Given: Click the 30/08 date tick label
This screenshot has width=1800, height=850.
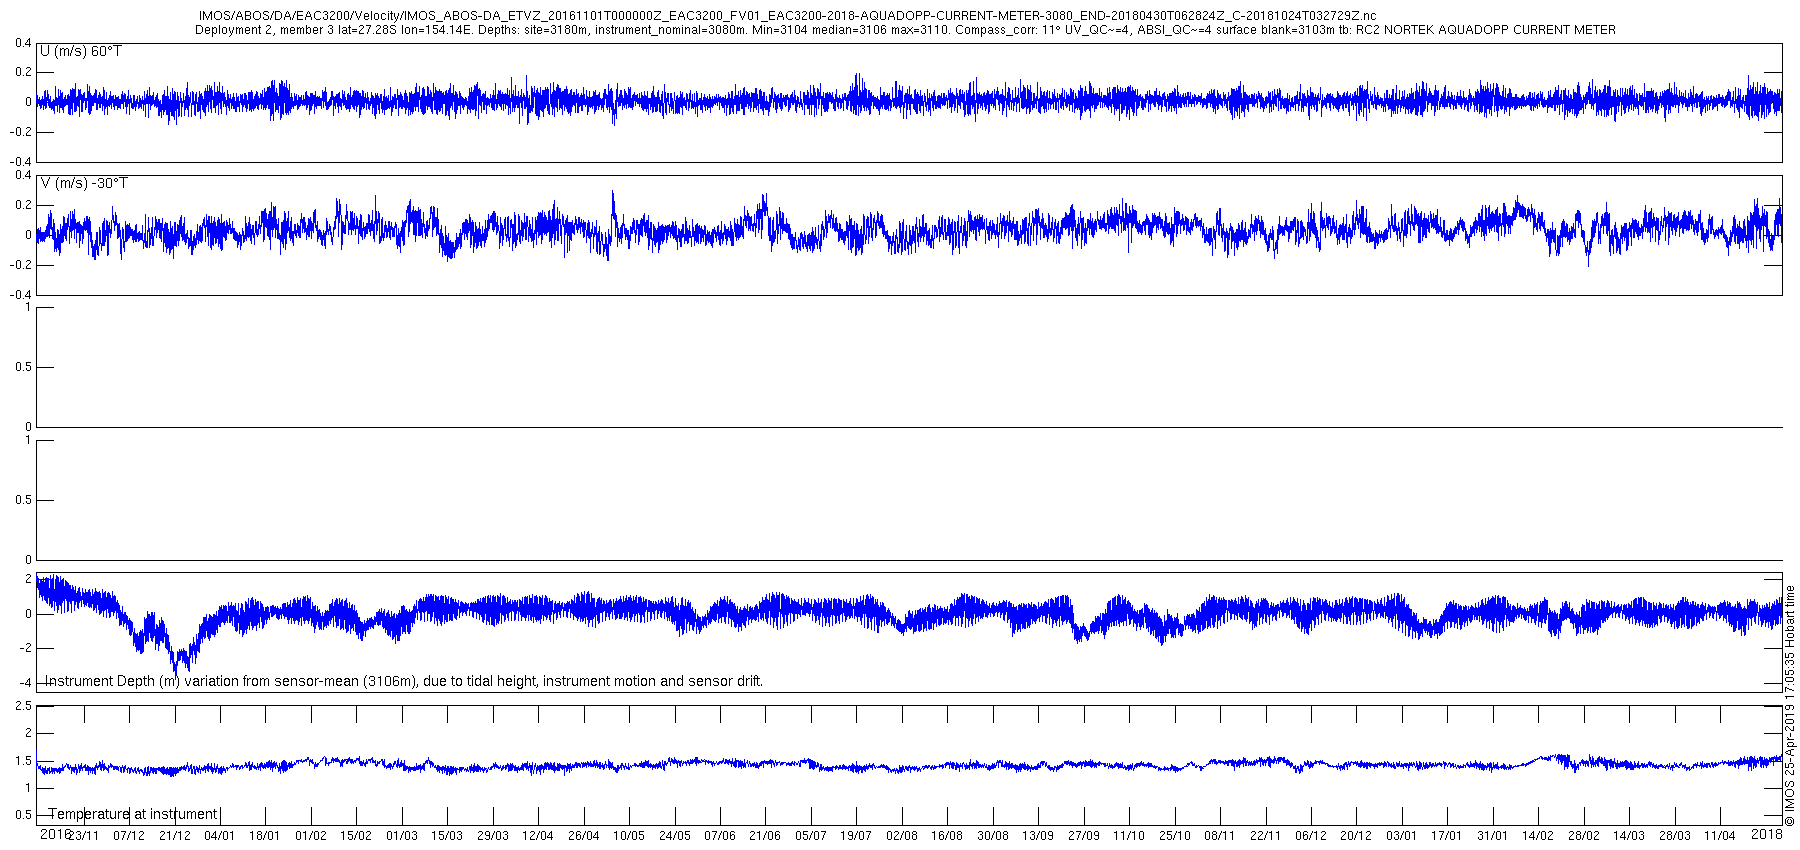Looking at the screenshot, I should pos(993,836).
